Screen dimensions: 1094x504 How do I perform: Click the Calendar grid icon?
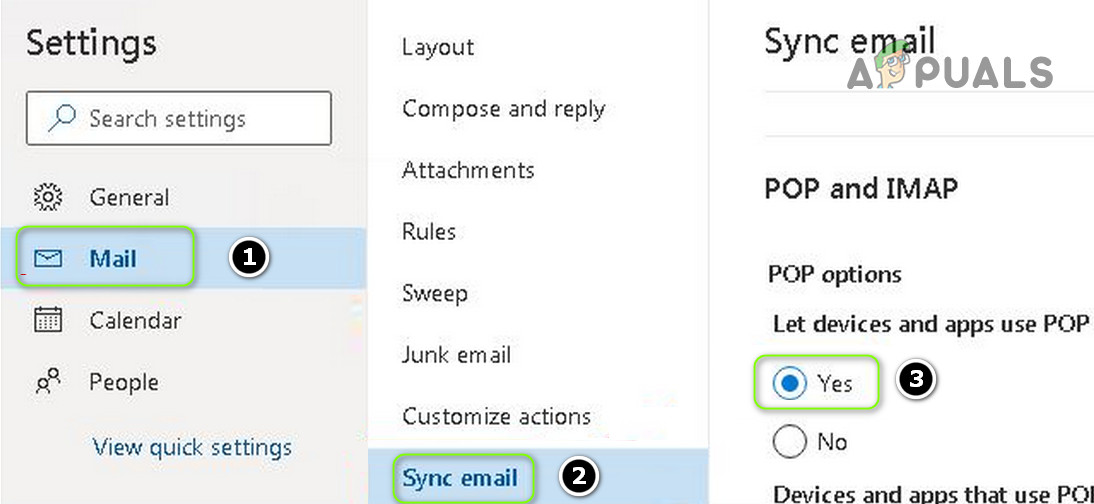[x=48, y=321]
